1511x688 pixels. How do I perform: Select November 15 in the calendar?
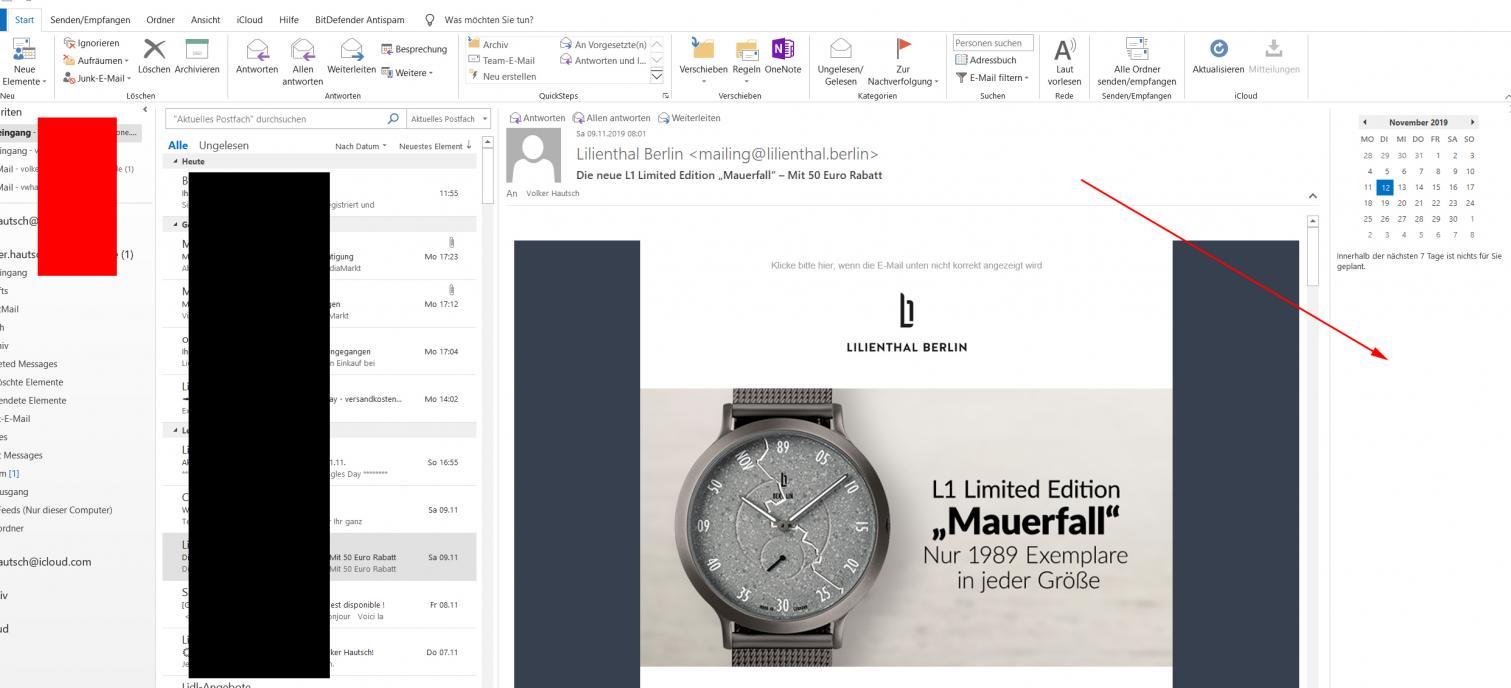pyautogui.click(x=1436, y=187)
